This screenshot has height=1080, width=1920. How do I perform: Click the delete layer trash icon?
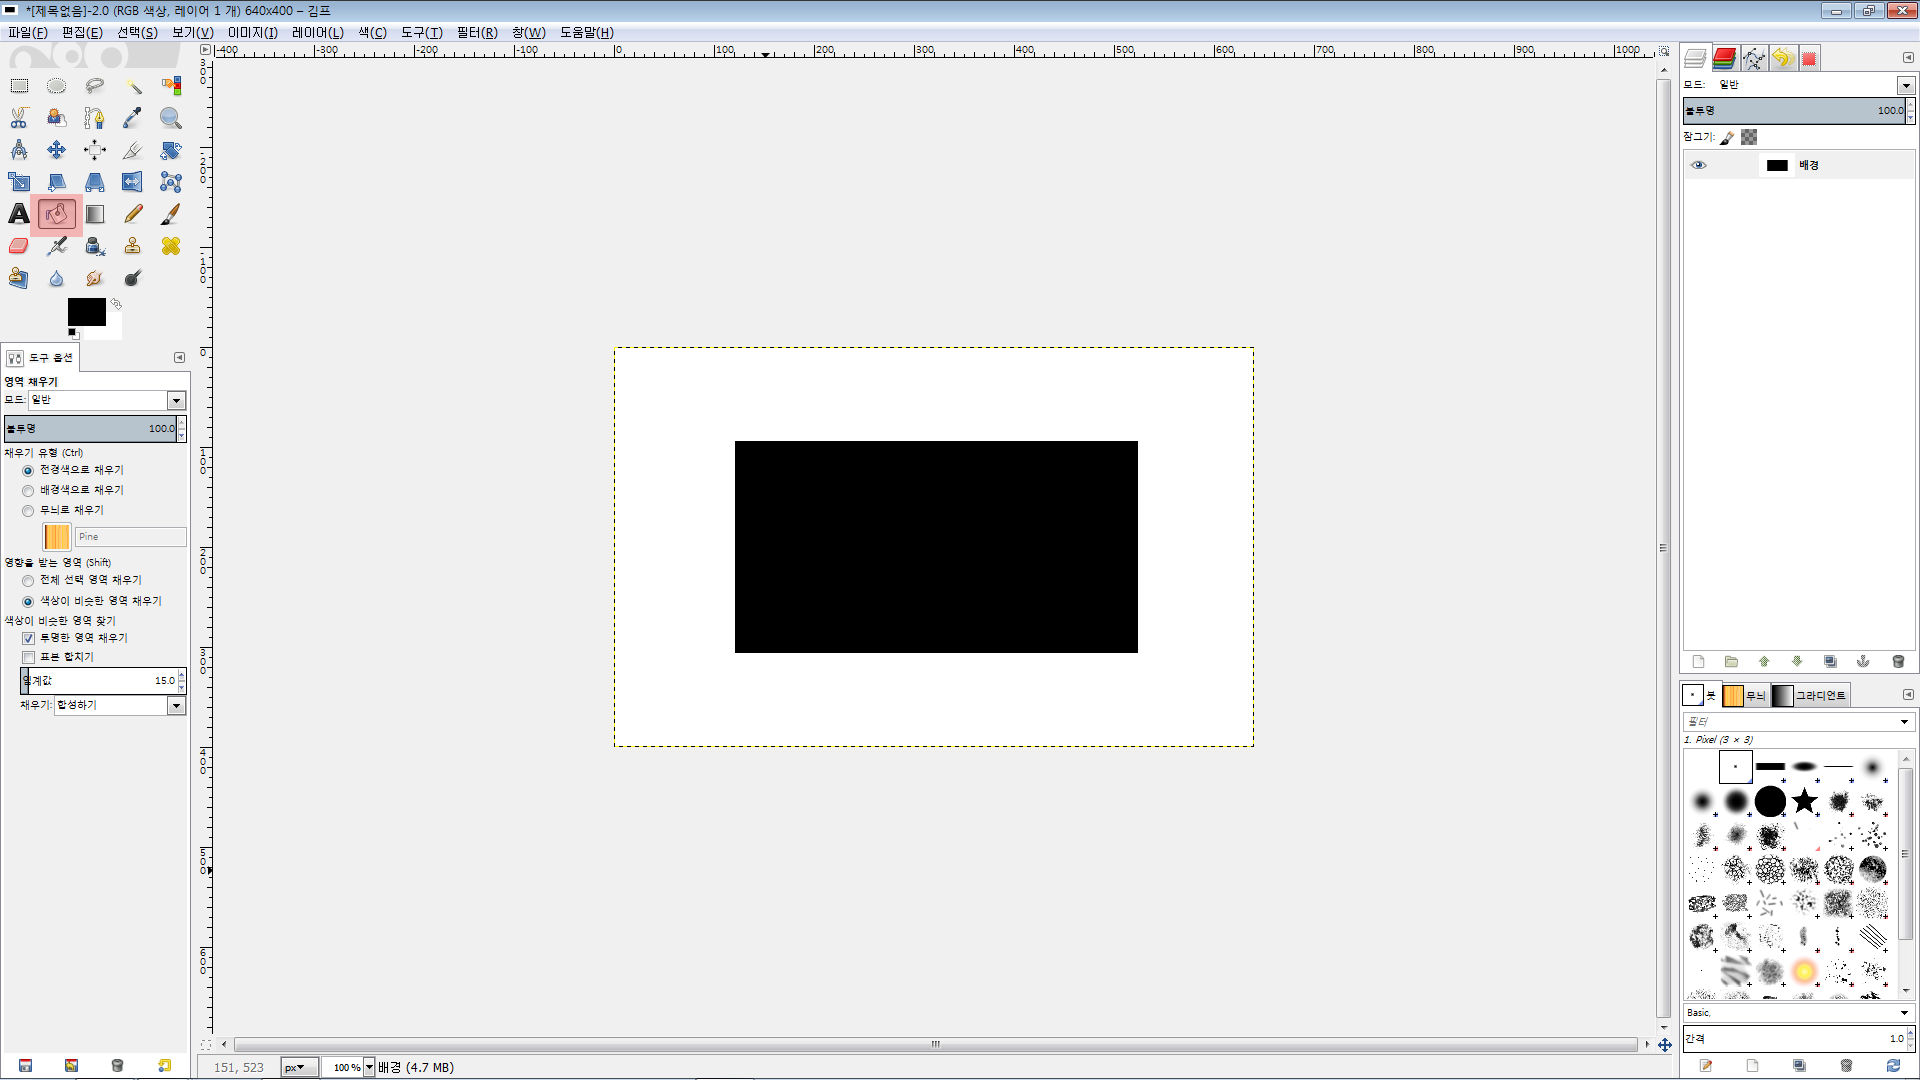coord(1898,662)
